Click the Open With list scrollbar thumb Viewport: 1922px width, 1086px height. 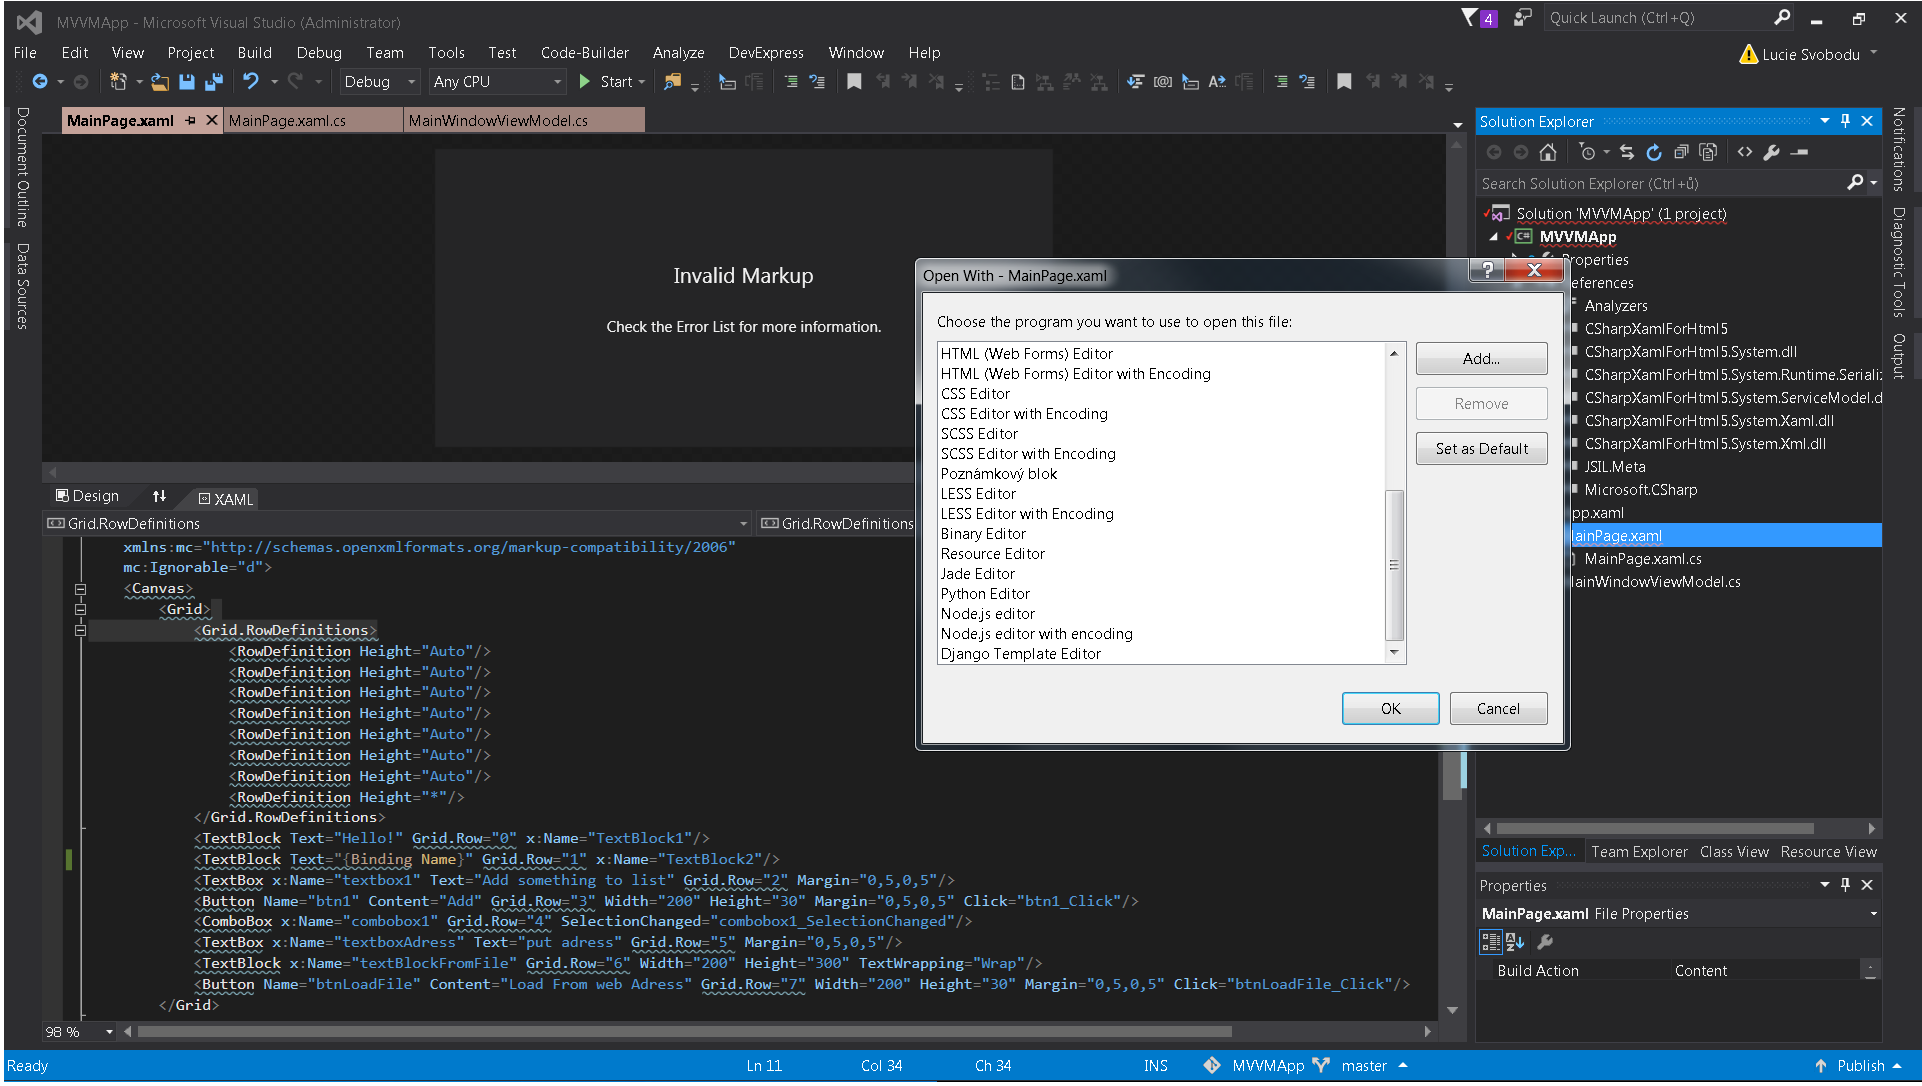1394,565
